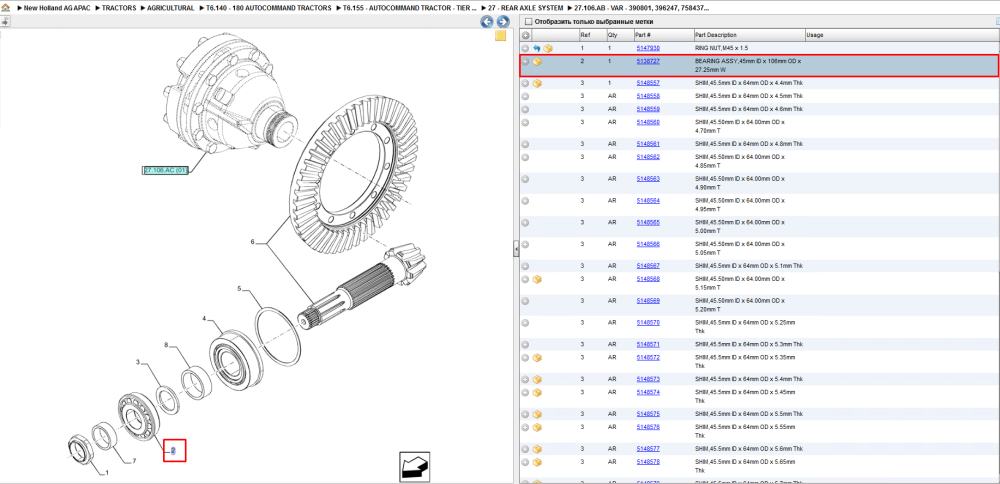The image size is (1000, 484).
Task: Select callout number 1 in diagram
Action: [x=107, y=473]
